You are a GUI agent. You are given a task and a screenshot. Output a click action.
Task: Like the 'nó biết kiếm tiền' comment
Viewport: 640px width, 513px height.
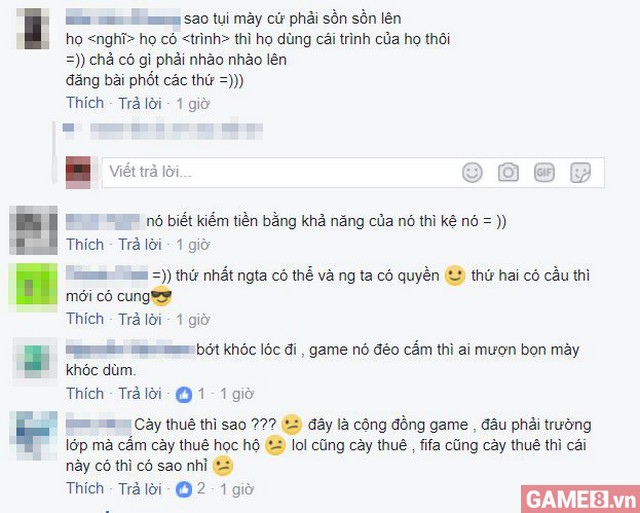tap(85, 244)
